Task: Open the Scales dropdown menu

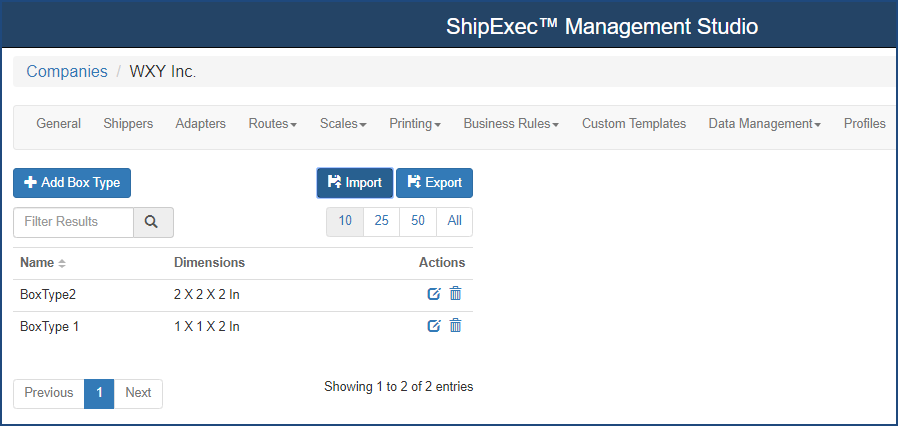Action: [343, 124]
